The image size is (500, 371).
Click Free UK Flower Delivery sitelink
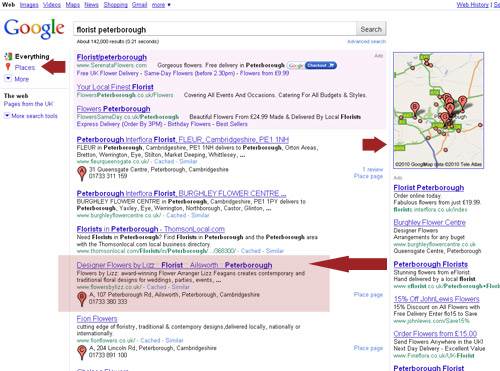click(x=108, y=73)
